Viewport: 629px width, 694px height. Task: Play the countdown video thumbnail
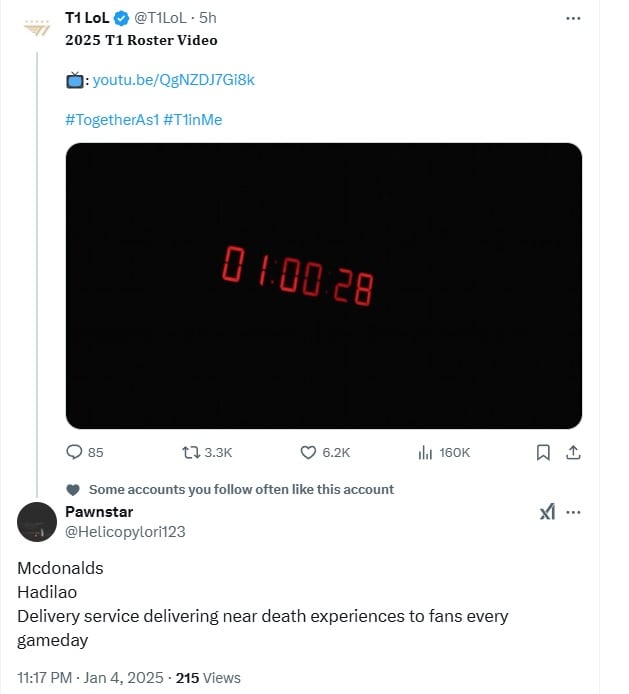[x=323, y=286]
